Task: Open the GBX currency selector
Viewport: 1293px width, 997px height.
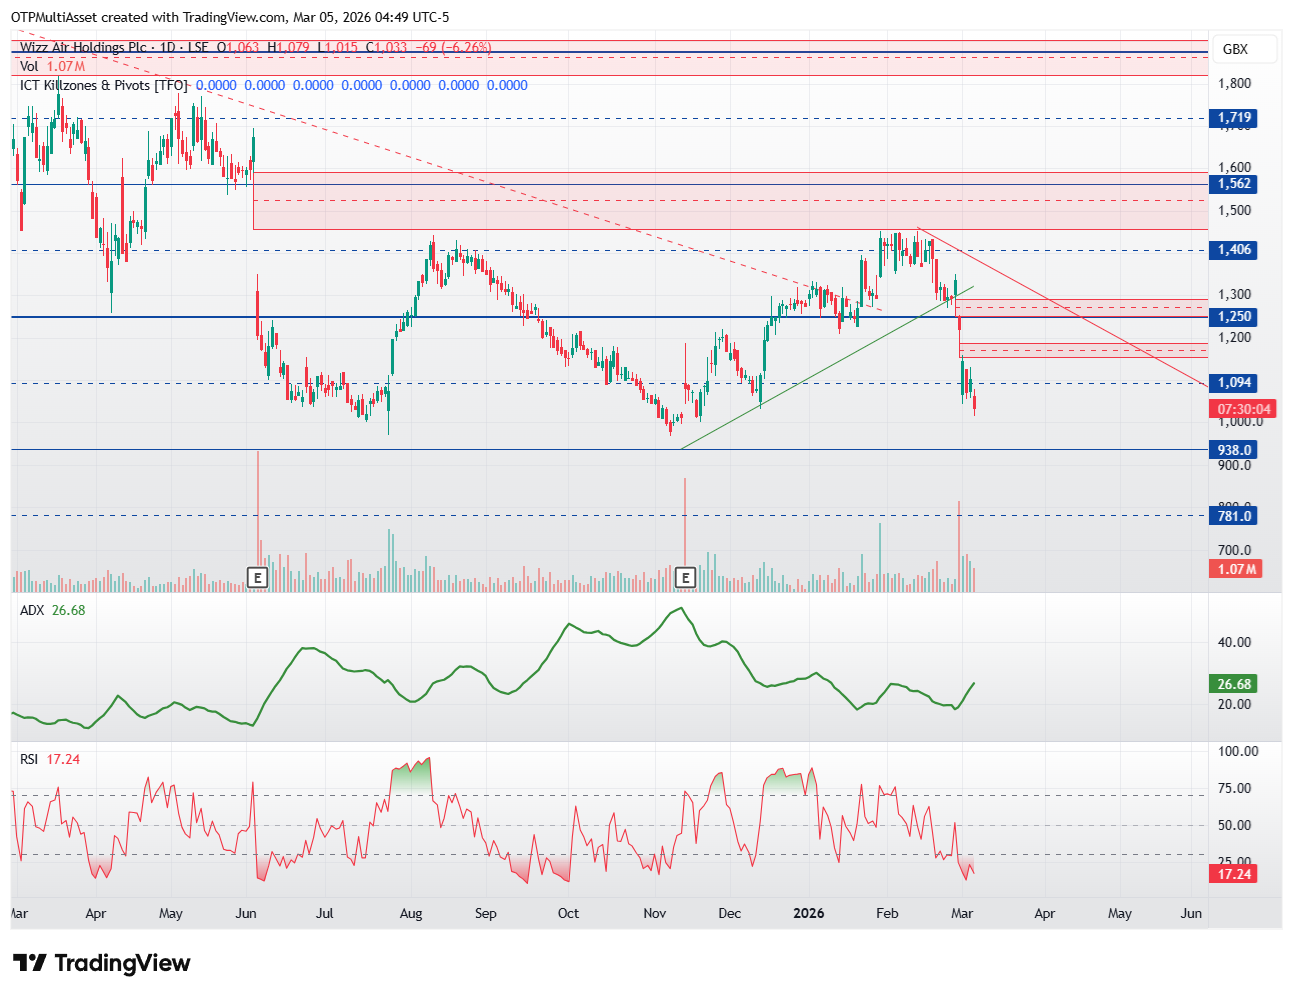Action: coord(1234,49)
